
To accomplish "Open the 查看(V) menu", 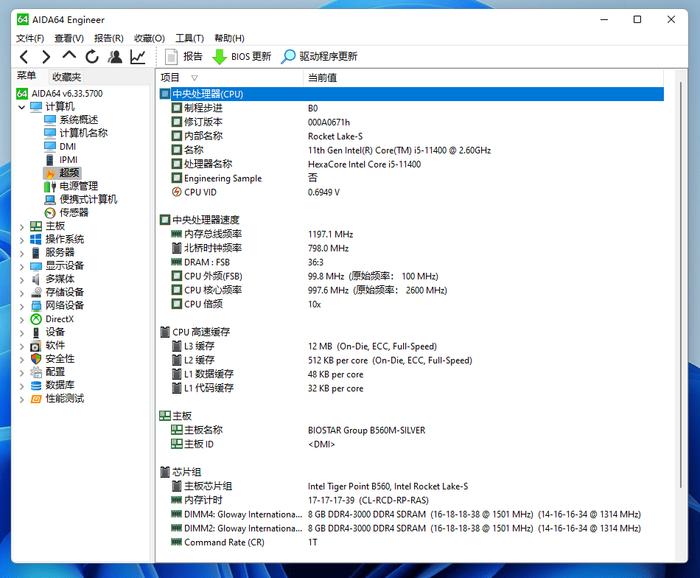I will (69, 38).
